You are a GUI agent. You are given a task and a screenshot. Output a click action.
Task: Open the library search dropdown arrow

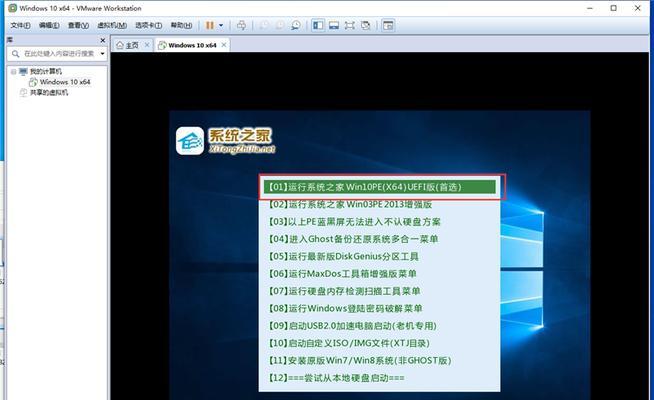click(102, 53)
